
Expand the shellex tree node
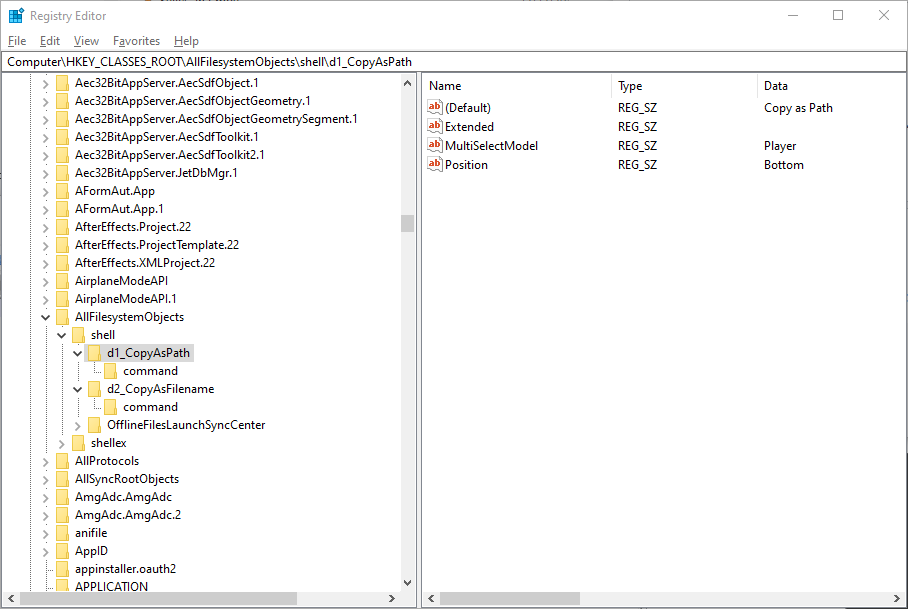(61, 443)
